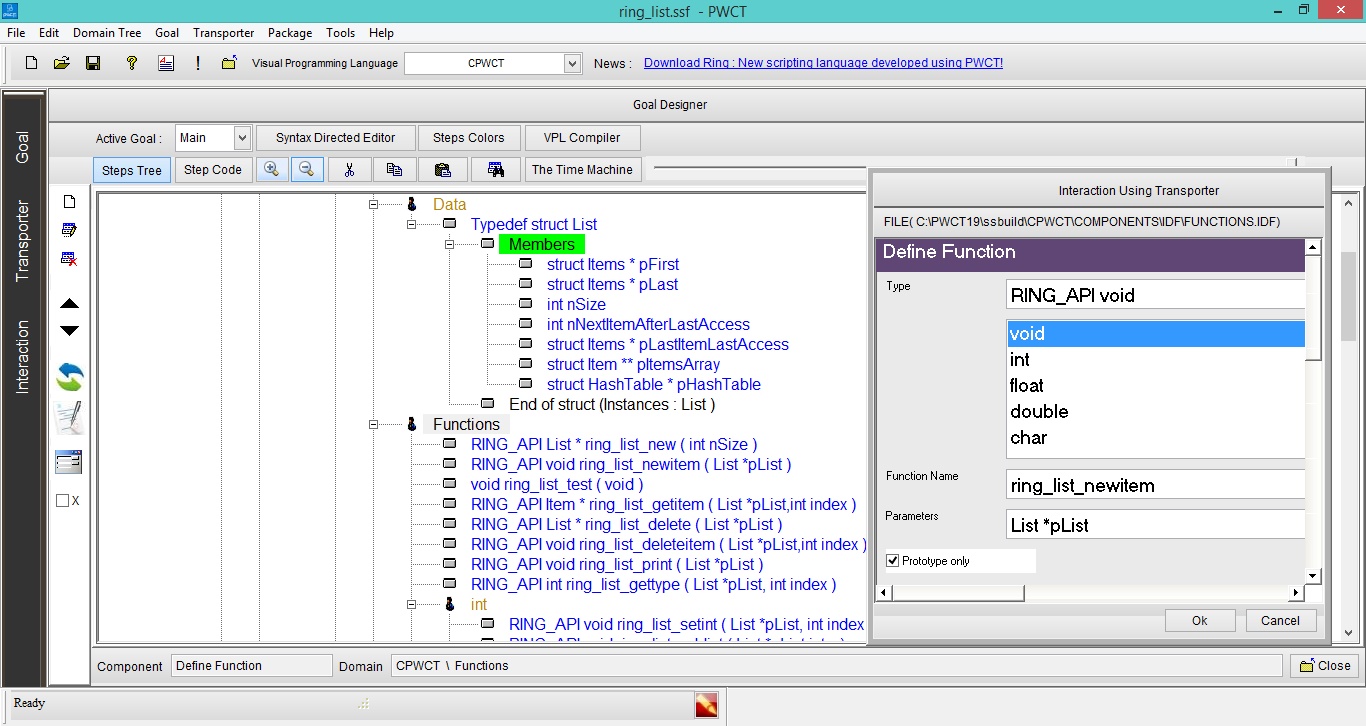Viewport: 1366px width, 726px height.
Task: Click the blue-green refresh arrows icon
Action: pyautogui.click(x=70, y=377)
